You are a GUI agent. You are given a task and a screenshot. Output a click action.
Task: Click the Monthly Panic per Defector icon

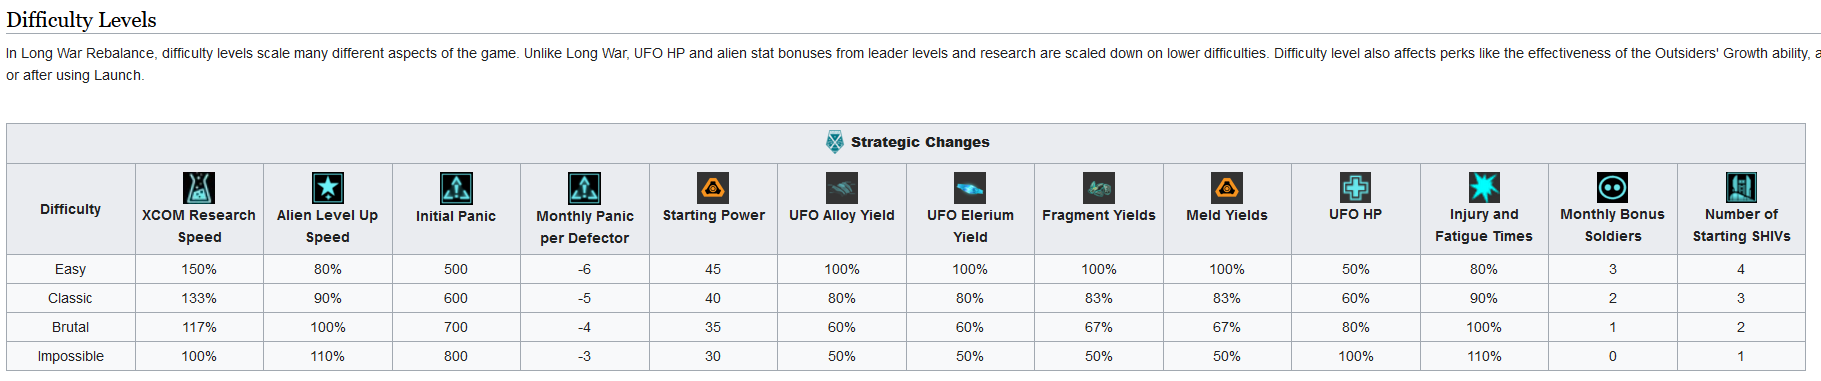pyautogui.click(x=585, y=188)
